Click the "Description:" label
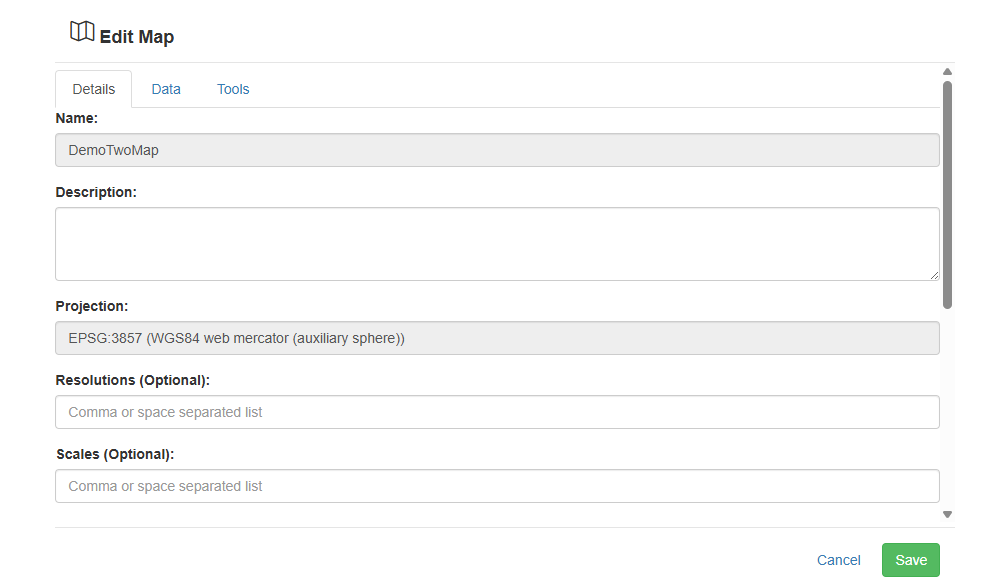This screenshot has height=583, width=1002. point(96,192)
